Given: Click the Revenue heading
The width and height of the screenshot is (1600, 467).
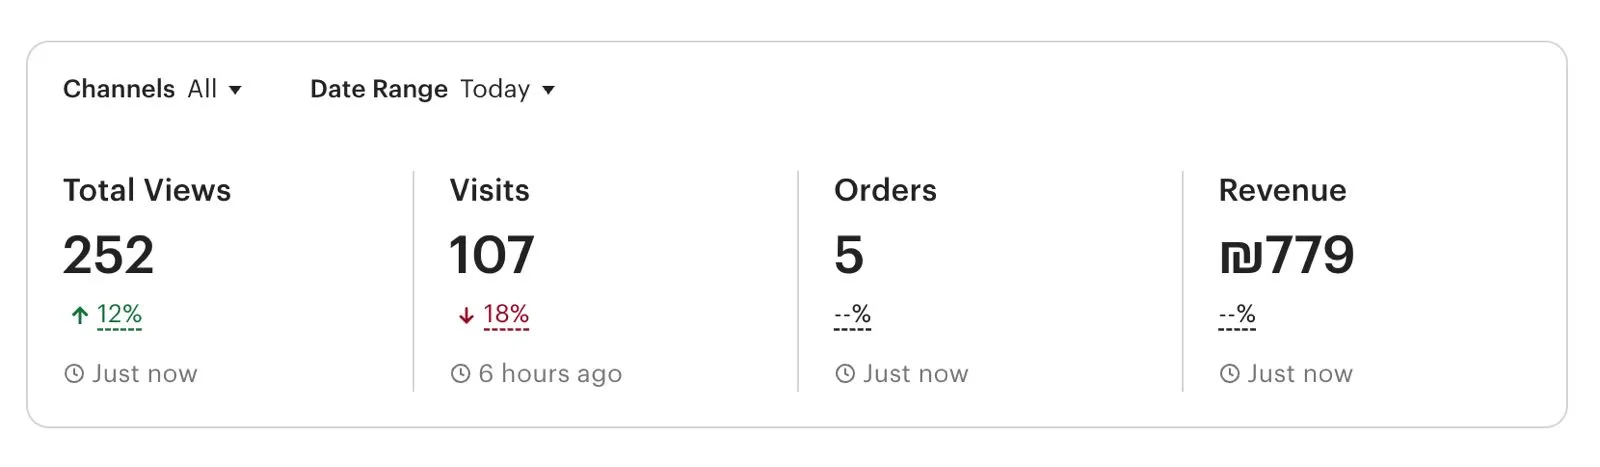Looking at the screenshot, I should coord(1282,190).
